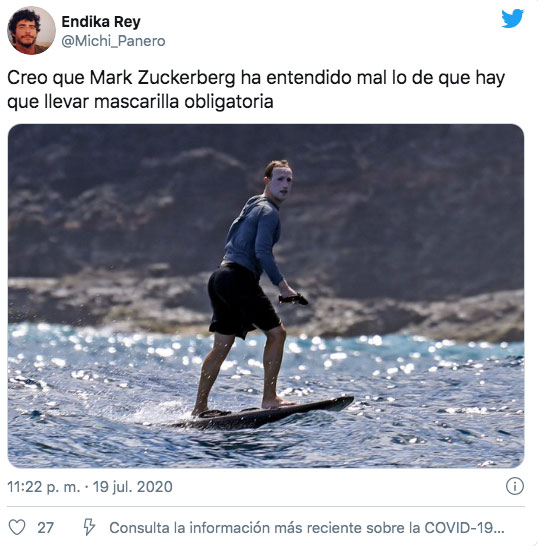
Task: Click the tweet text starting with 'Creo que'
Action: point(256,89)
